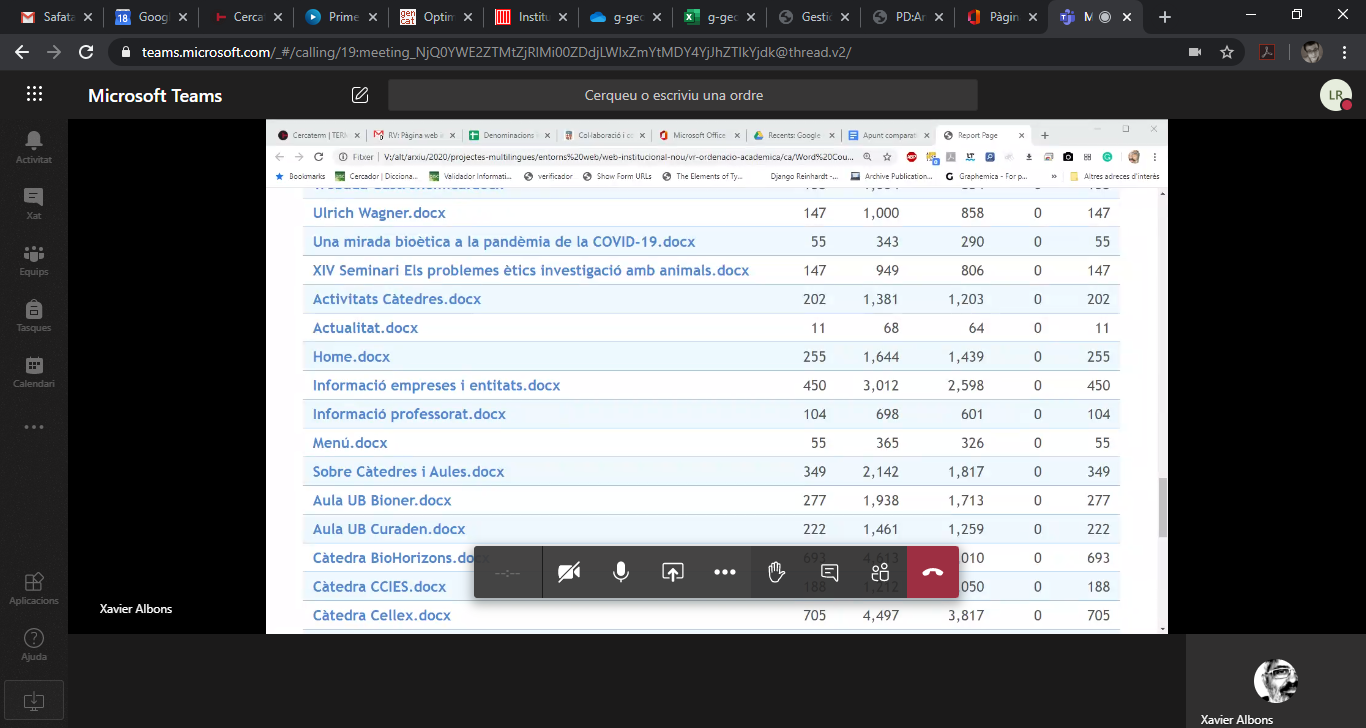Toggle the camera on in call bar
Viewport: 1366px width, 728px height.
(x=569, y=572)
